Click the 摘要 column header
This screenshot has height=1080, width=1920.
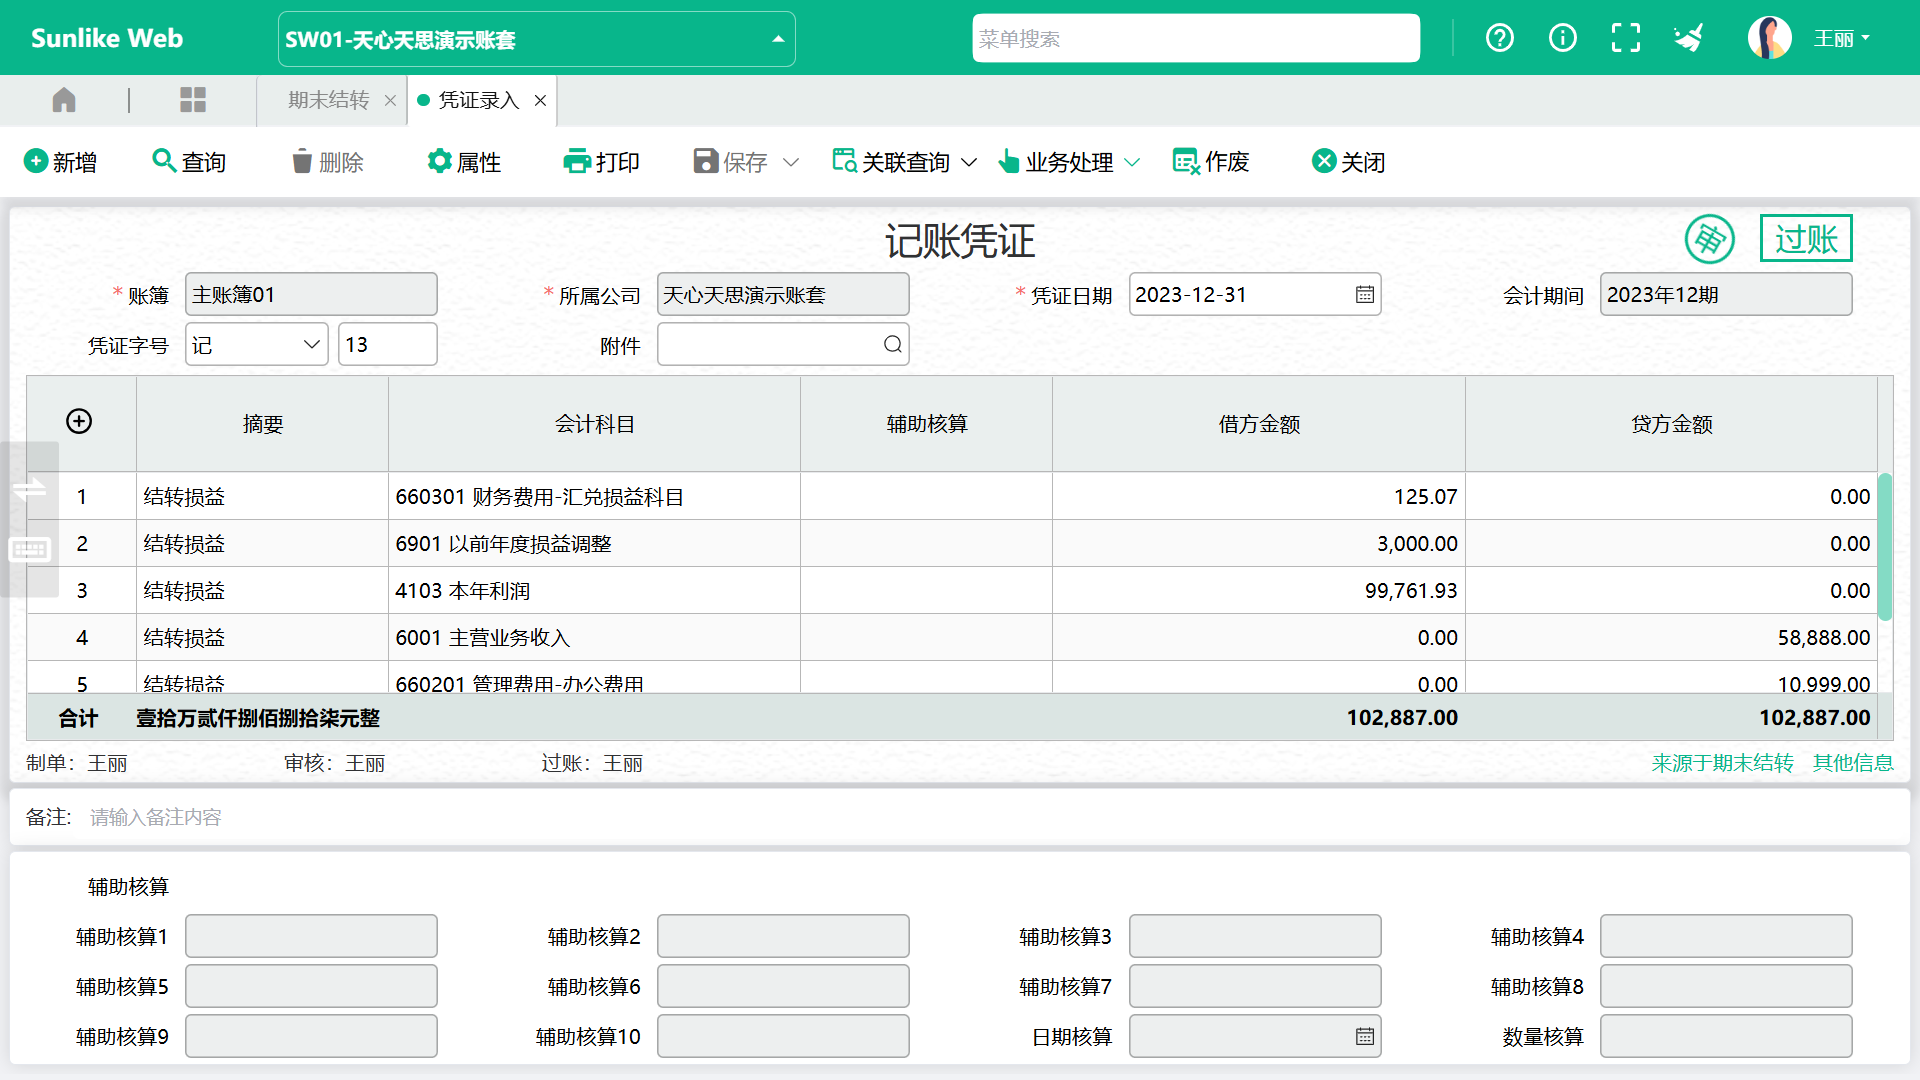262,424
